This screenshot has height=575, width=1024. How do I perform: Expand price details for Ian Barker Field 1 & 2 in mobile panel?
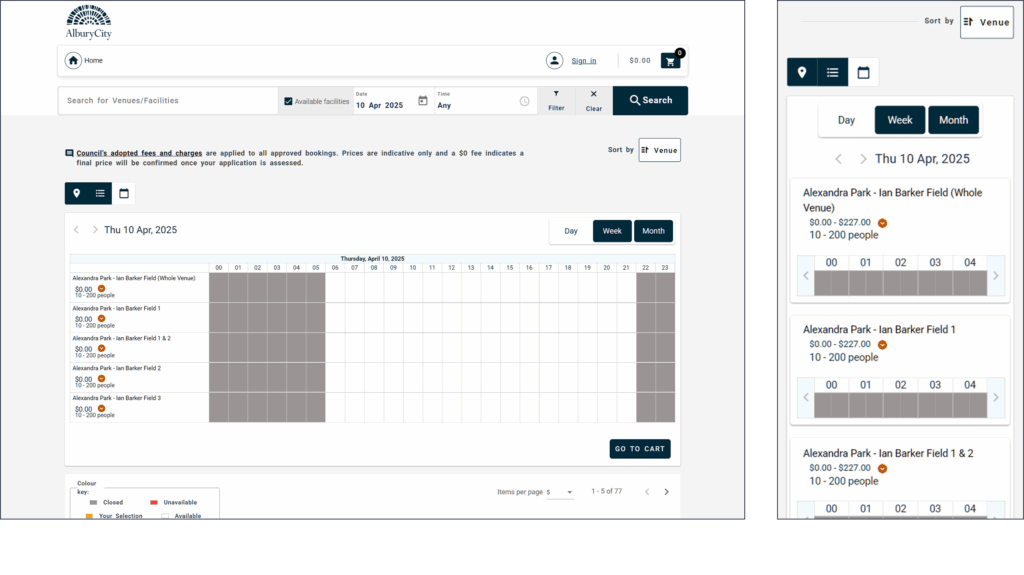coord(882,468)
